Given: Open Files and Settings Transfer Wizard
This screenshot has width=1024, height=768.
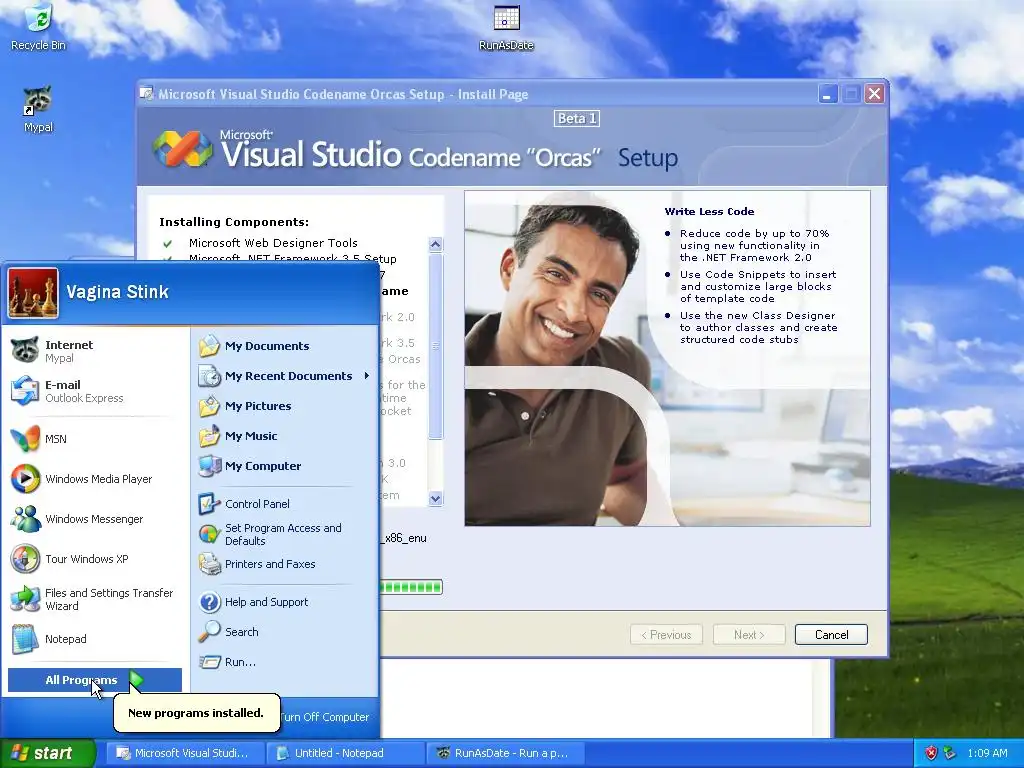Looking at the screenshot, I should pyautogui.click(x=94, y=599).
